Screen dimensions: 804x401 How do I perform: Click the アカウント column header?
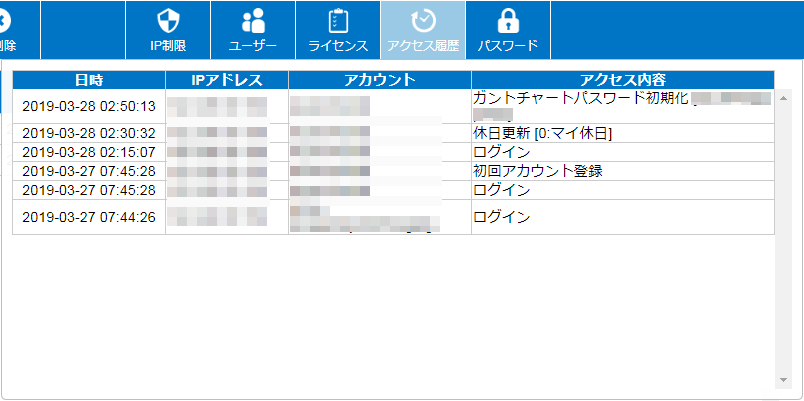(x=379, y=80)
